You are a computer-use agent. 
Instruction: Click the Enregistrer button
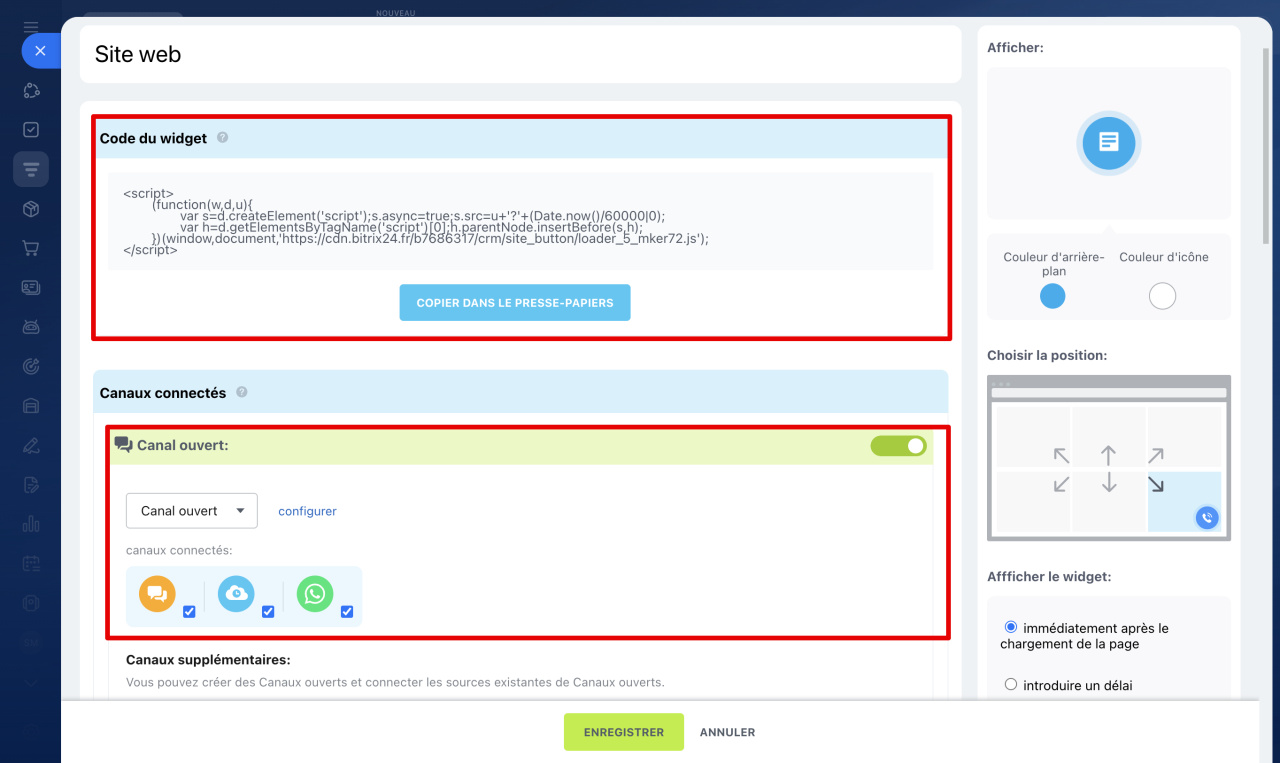click(624, 732)
